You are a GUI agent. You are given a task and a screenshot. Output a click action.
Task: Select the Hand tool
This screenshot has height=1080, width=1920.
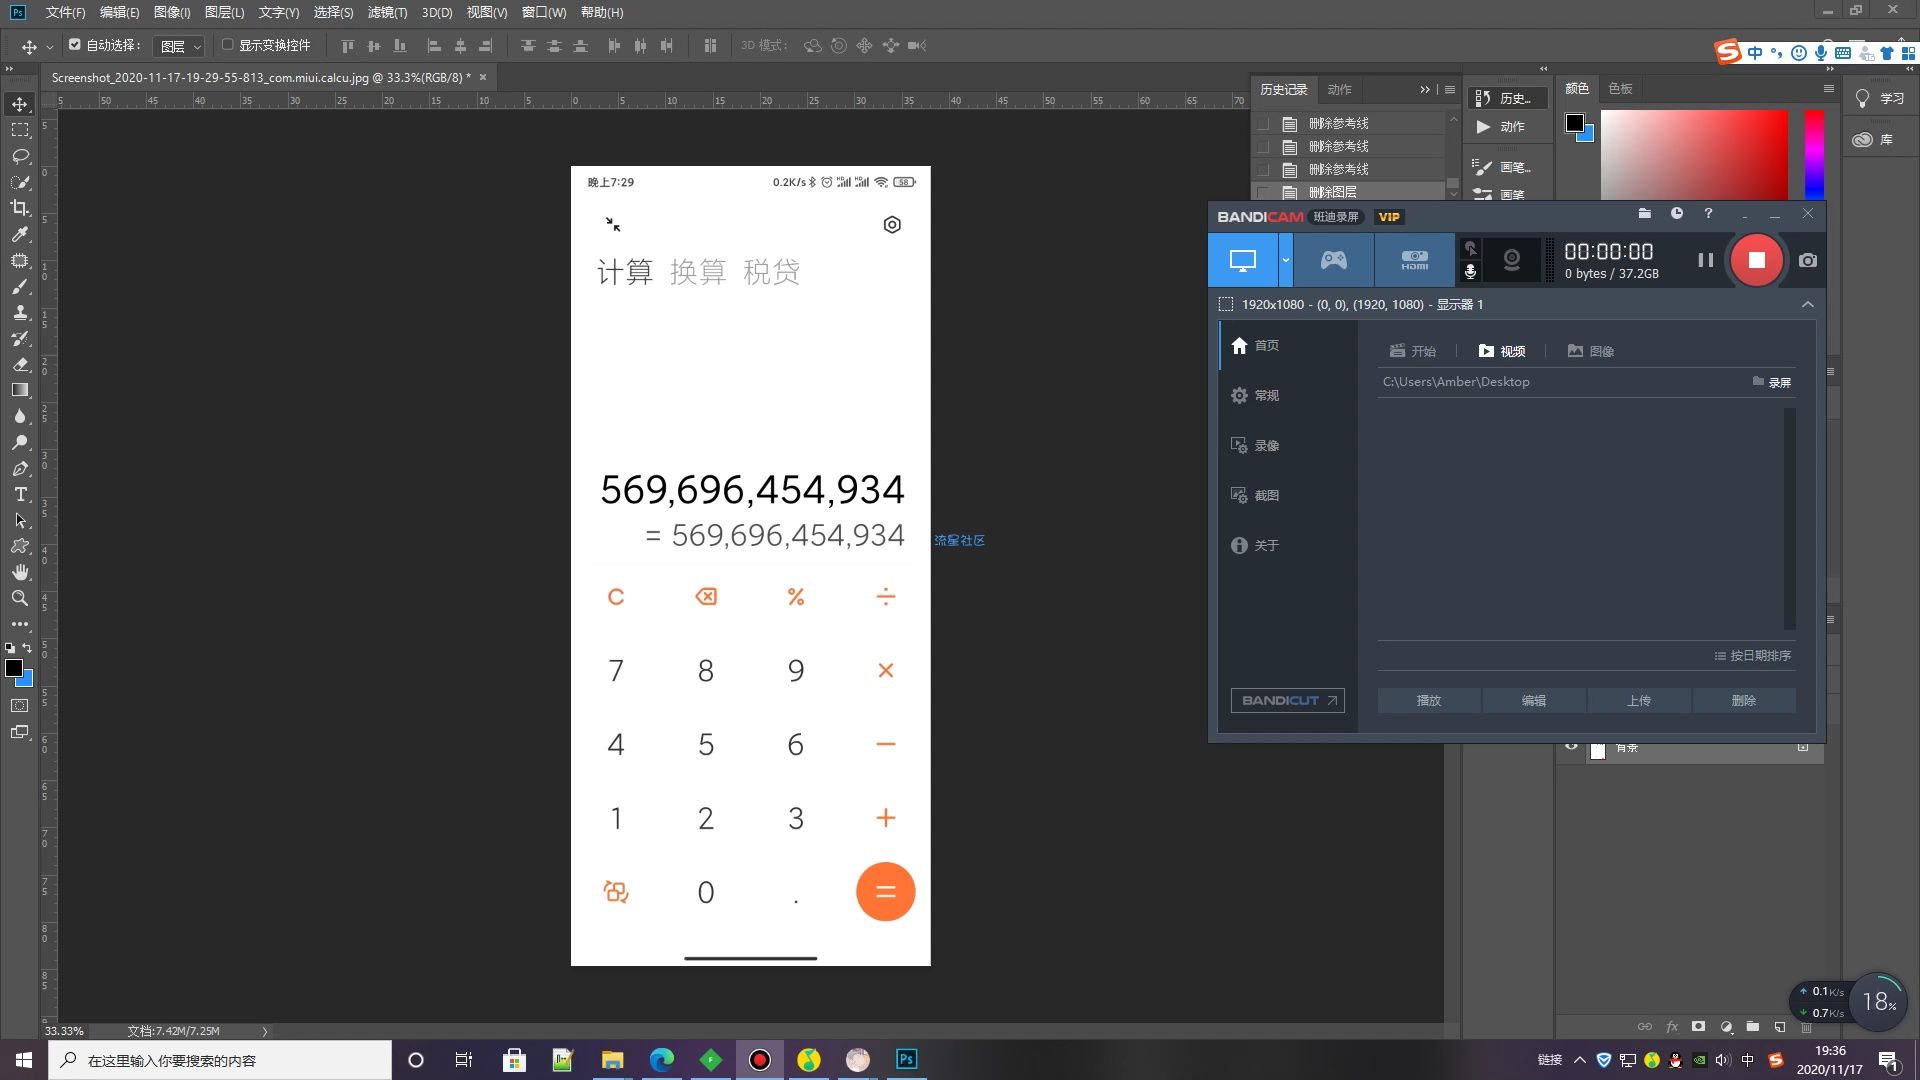coord(20,572)
